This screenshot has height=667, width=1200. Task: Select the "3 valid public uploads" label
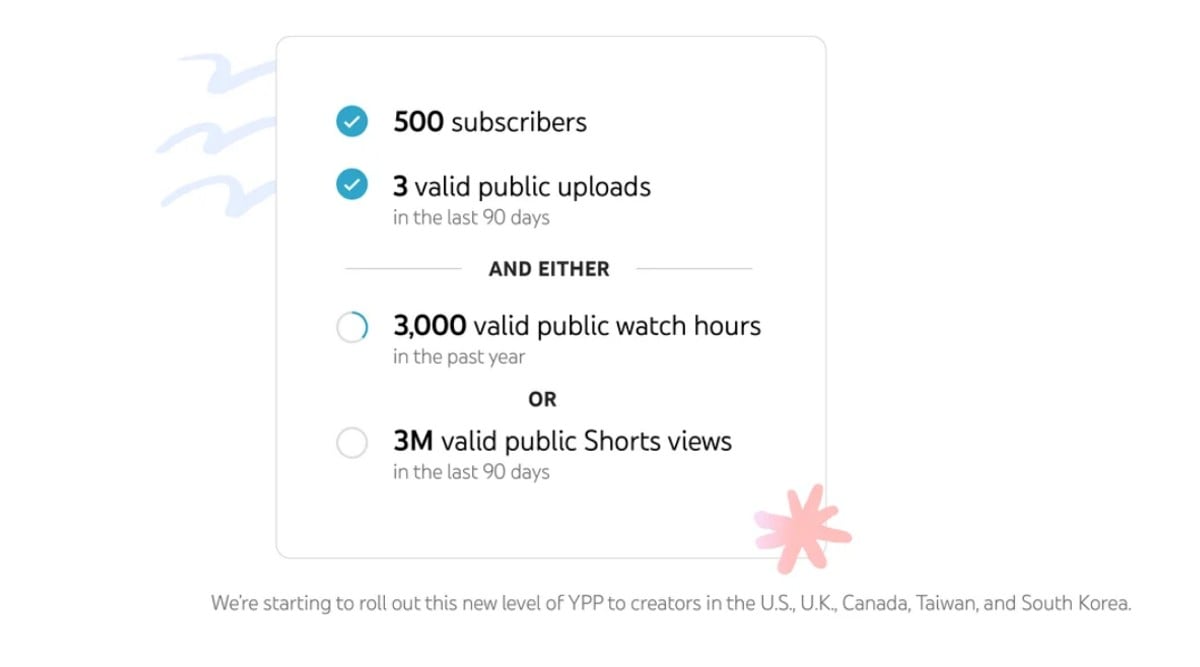click(521, 186)
